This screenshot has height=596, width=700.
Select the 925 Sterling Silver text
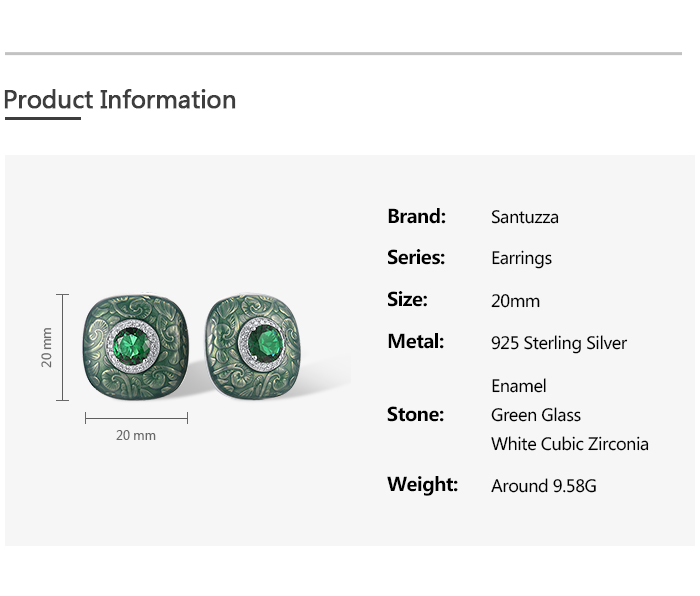pyautogui.click(x=559, y=343)
